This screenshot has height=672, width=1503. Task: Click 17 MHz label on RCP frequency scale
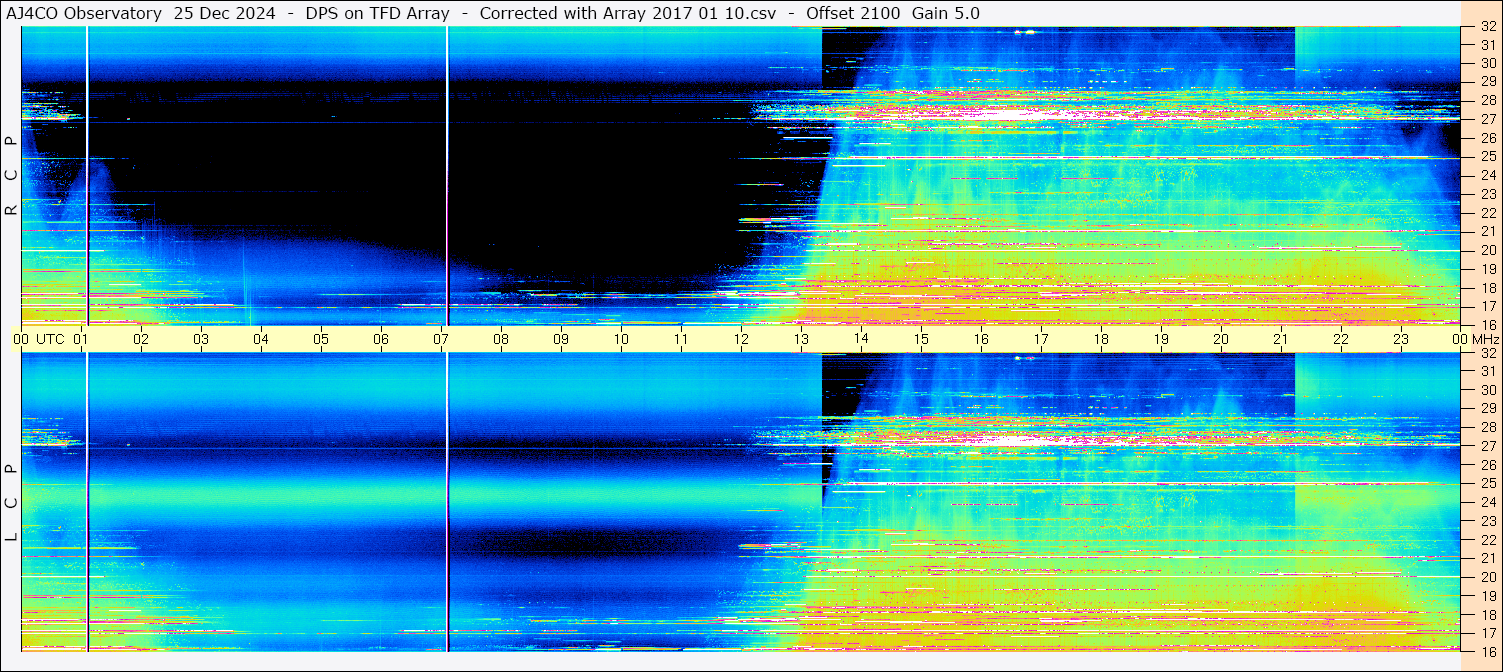[1487, 306]
